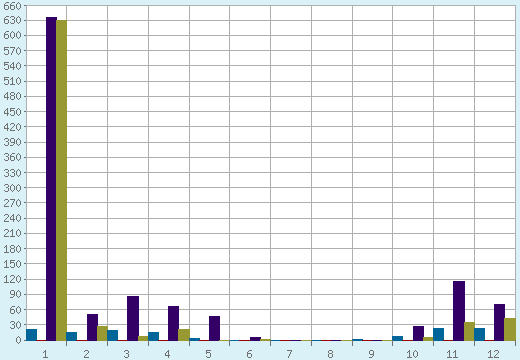Screen dimensions: 520x360
Task: Select the purple bar for month 11
Action: click(459, 311)
